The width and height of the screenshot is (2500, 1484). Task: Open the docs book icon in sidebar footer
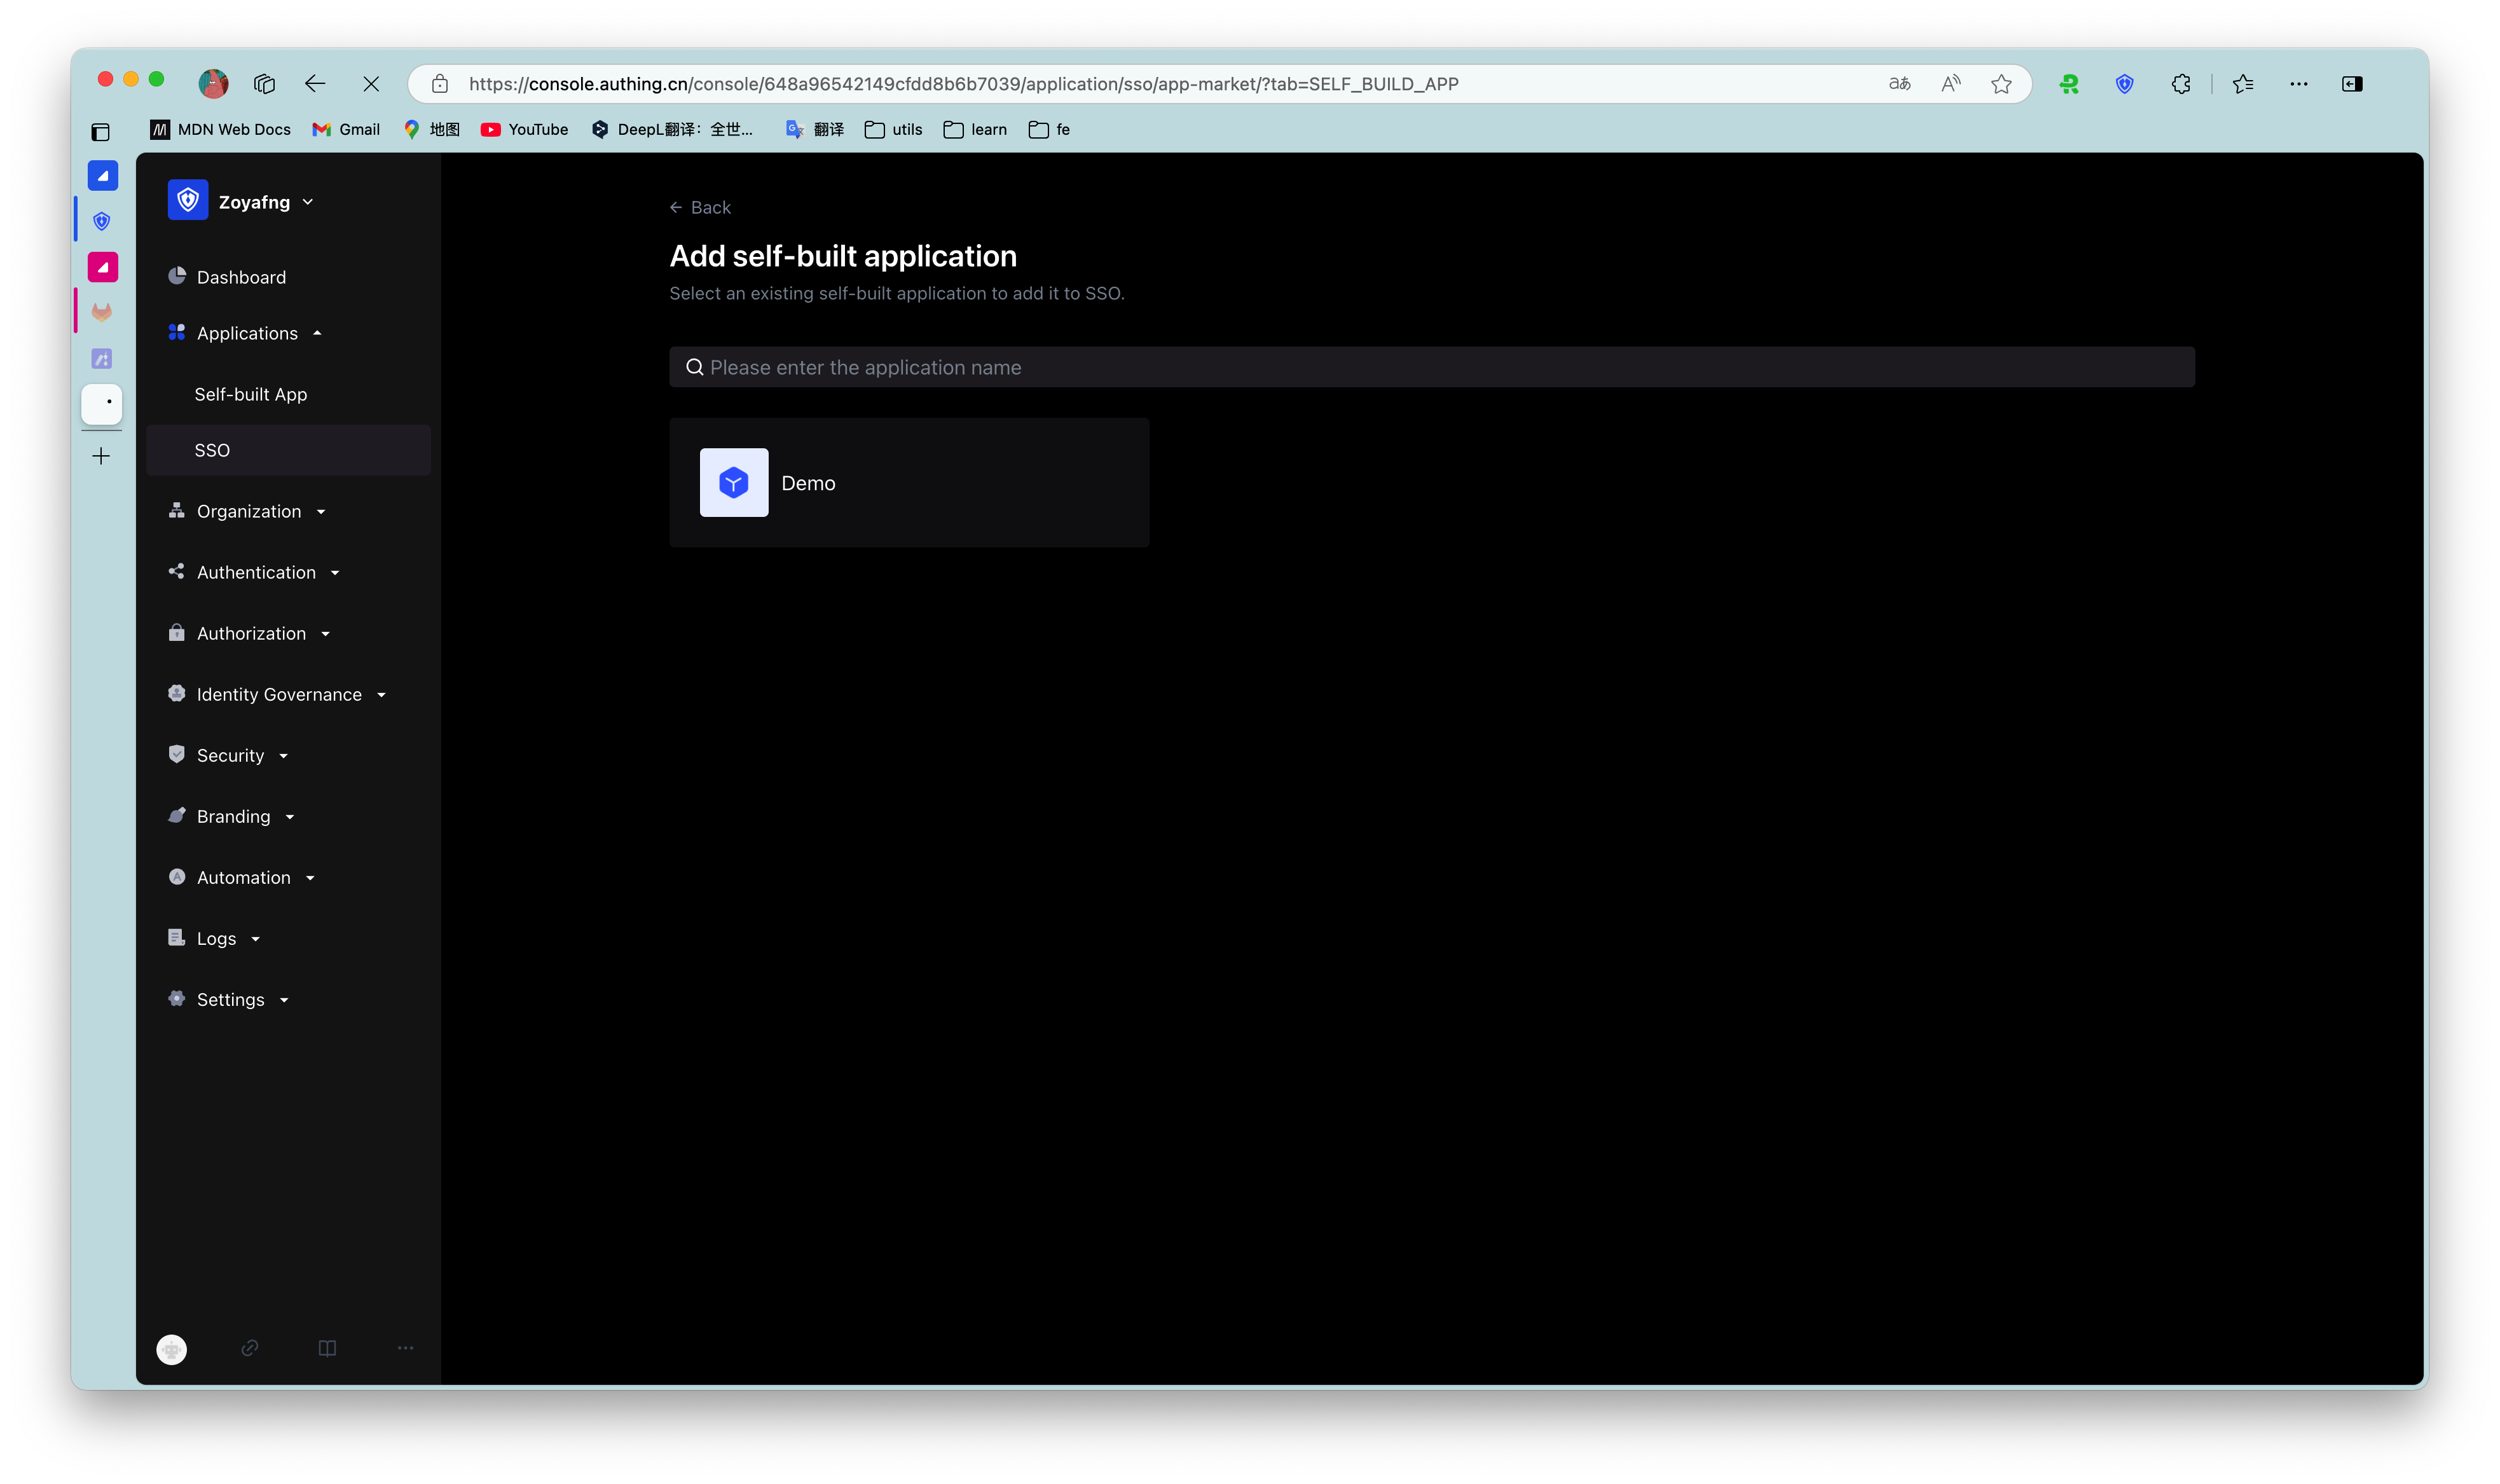click(327, 1348)
